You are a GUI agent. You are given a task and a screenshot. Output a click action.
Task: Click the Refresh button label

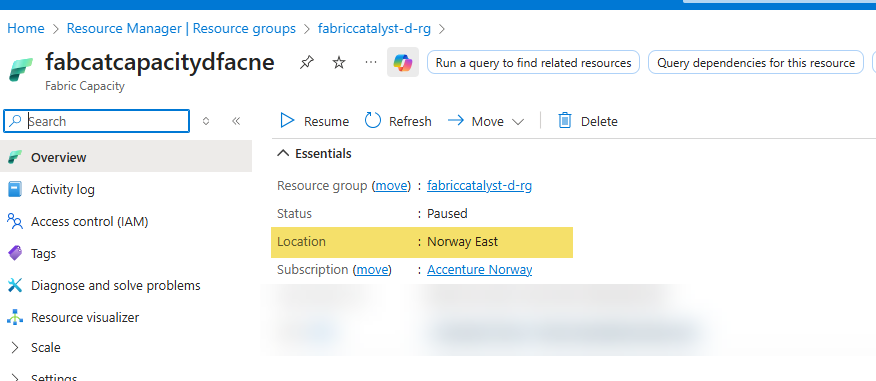coord(410,121)
